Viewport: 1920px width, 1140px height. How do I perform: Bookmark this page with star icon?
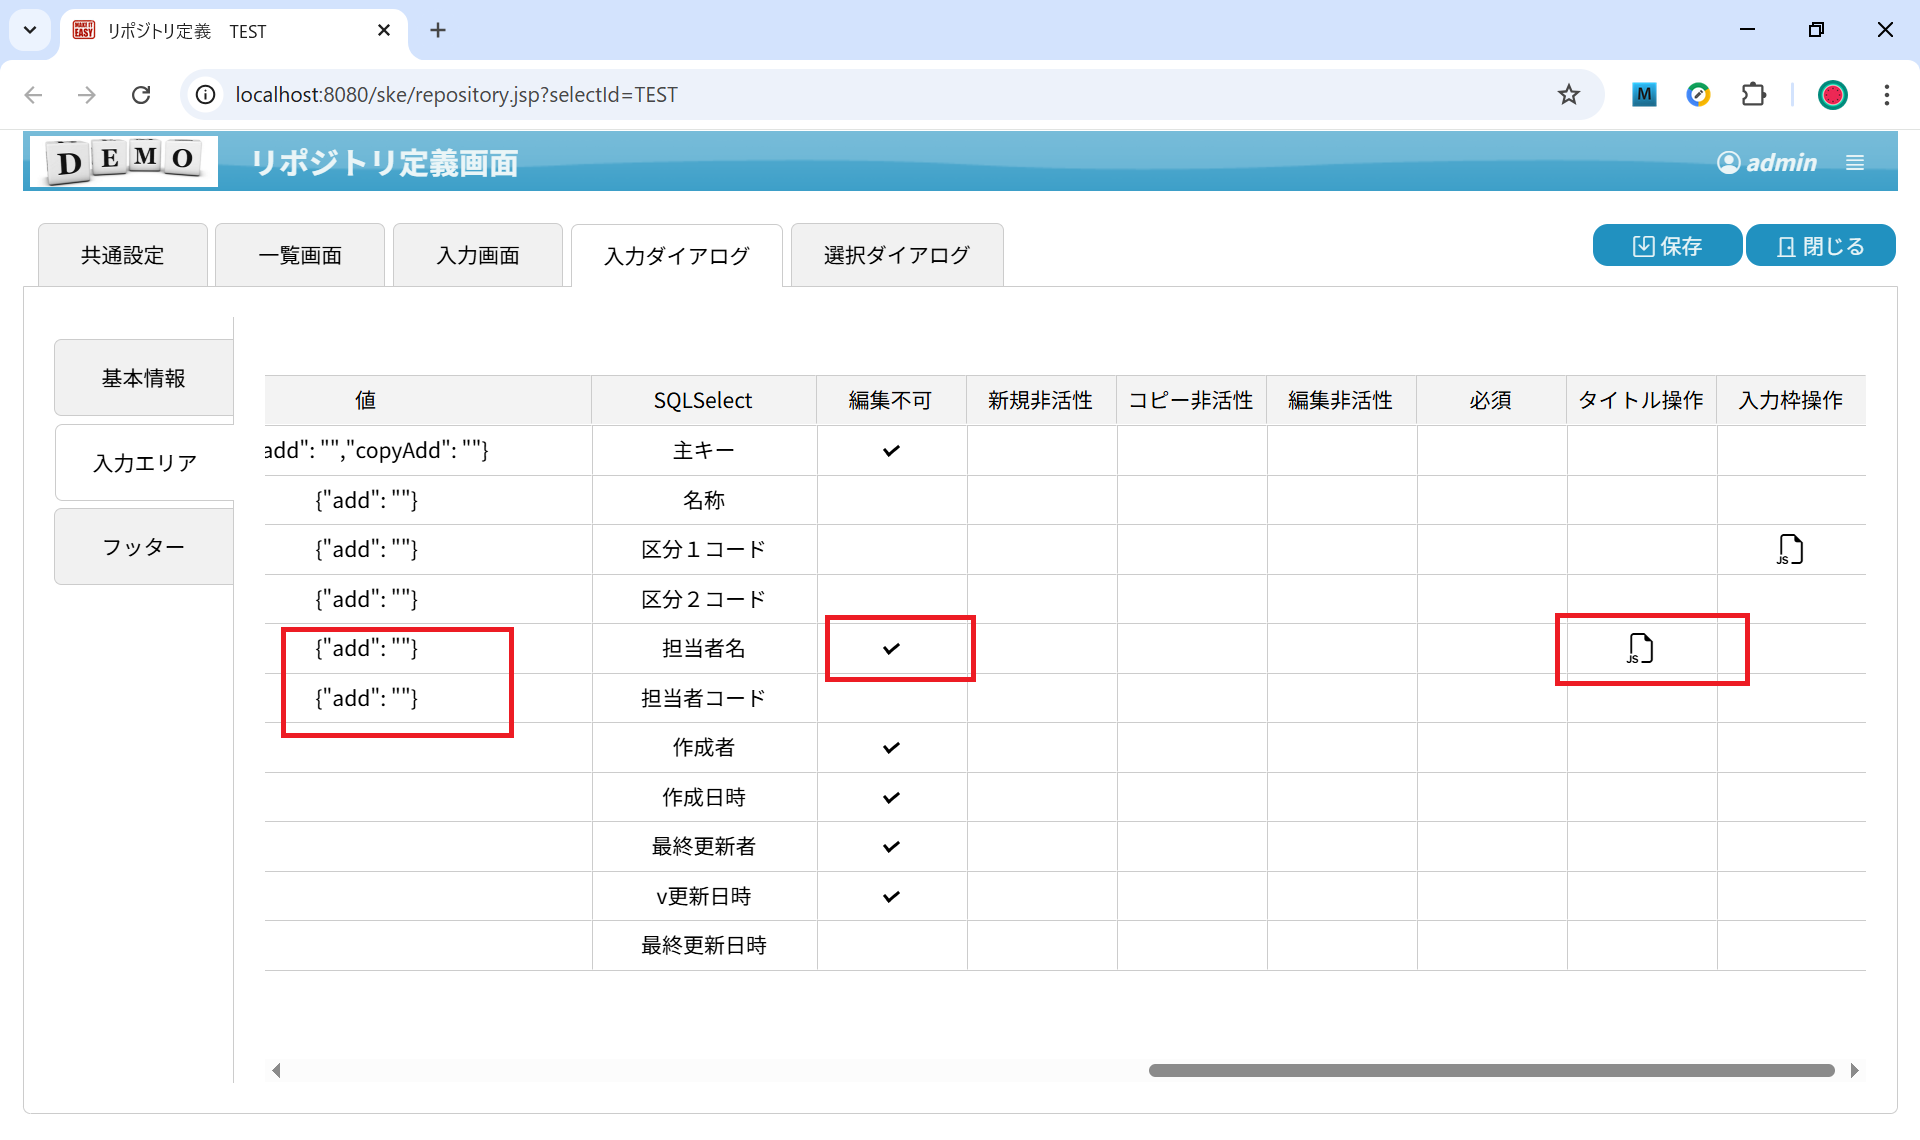[x=1568, y=94]
